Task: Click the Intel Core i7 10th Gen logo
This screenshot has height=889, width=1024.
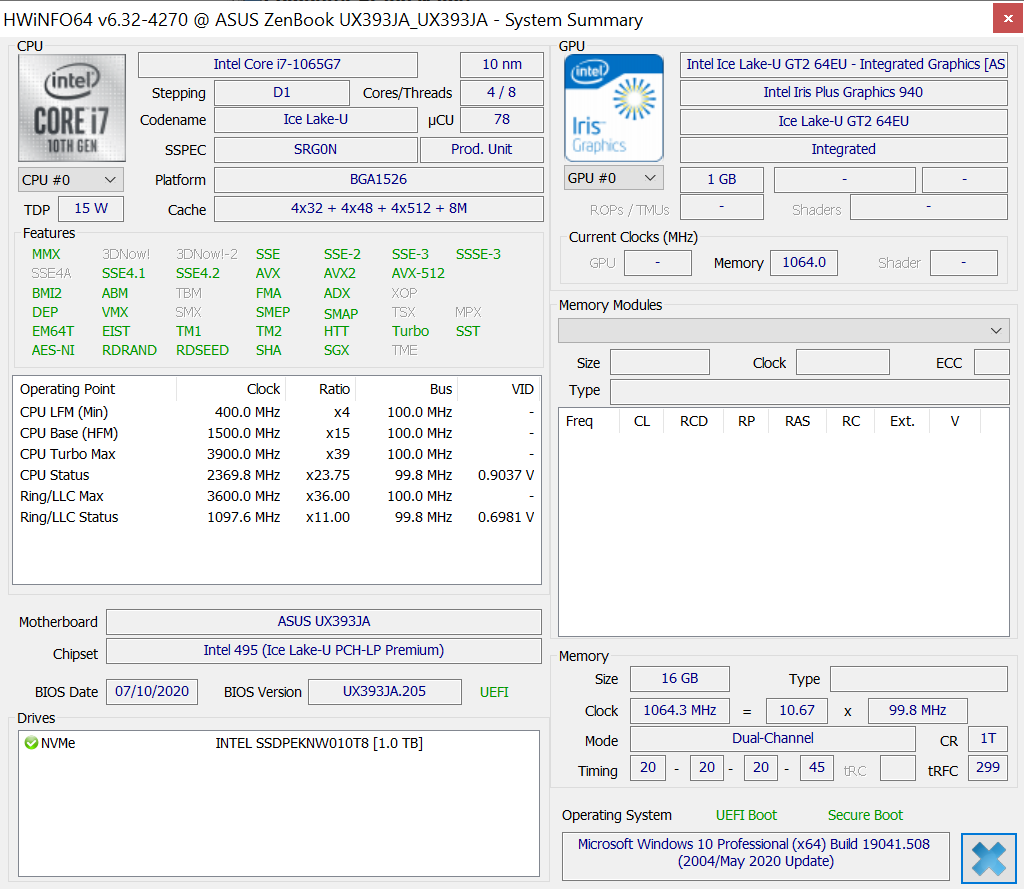Action: (72, 108)
